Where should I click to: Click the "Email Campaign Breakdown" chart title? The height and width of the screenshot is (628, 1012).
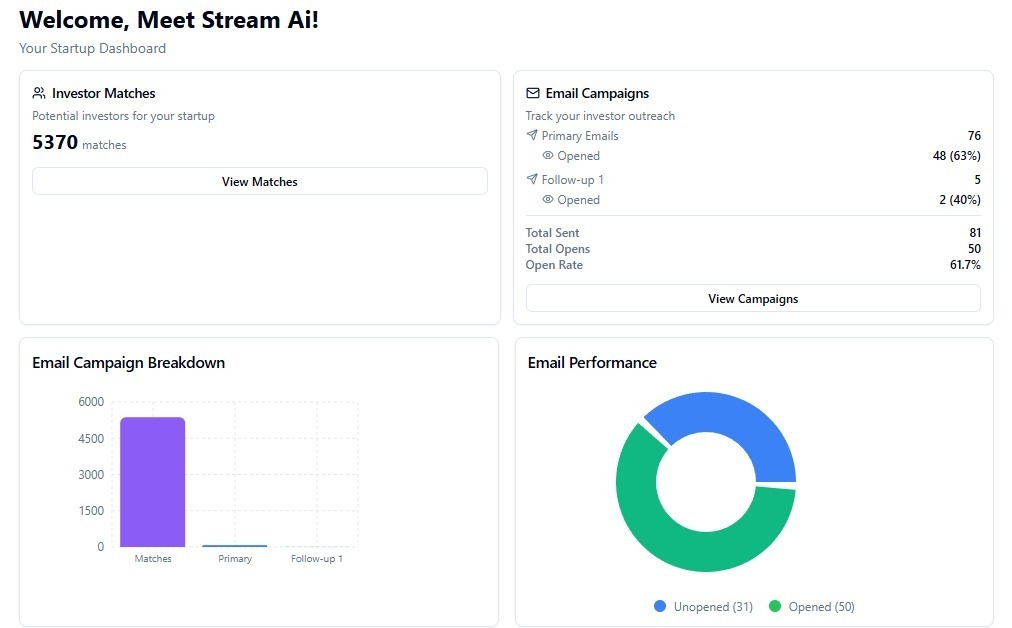pos(128,363)
